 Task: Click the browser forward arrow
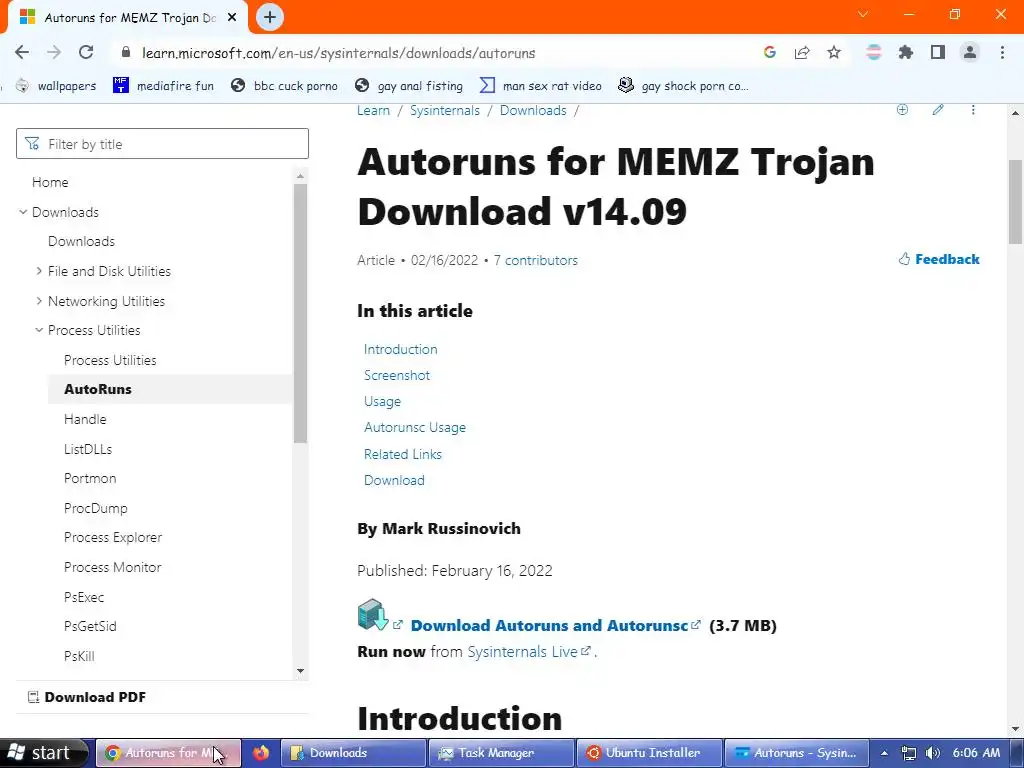pos(54,53)
